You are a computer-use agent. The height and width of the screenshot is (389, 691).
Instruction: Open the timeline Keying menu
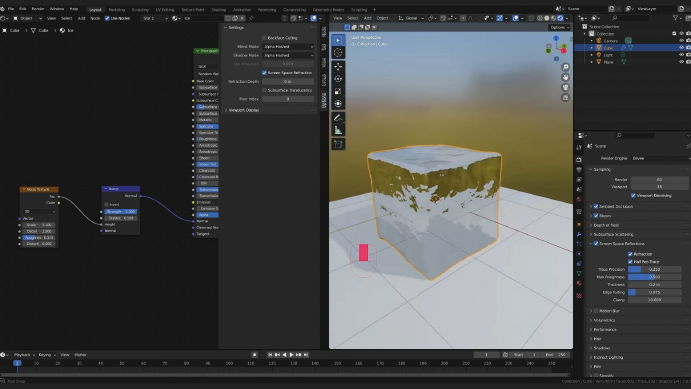click(46, 355)
